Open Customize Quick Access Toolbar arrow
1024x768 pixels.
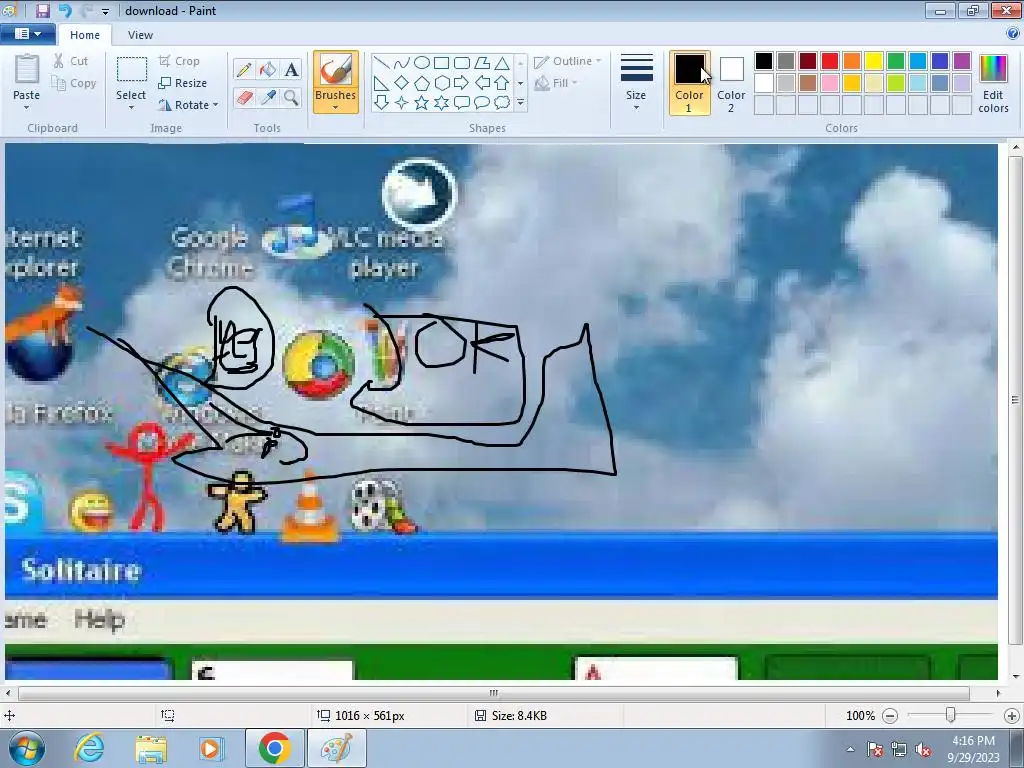[x=105, y=11]
